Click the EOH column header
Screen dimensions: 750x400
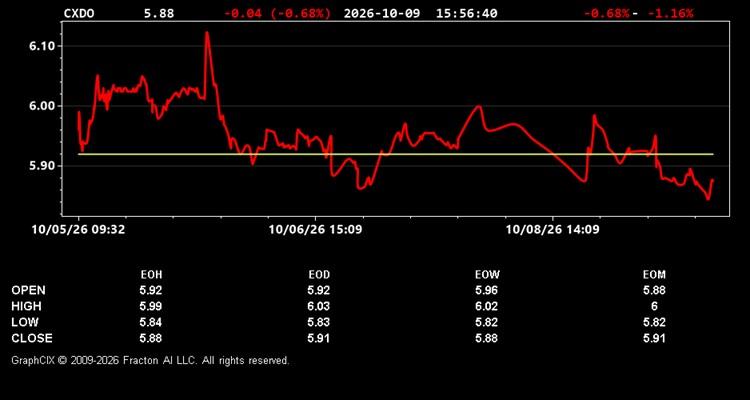[x=151, y=275]
